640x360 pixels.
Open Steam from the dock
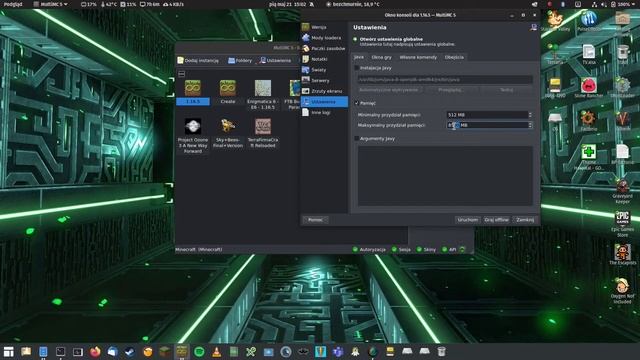tap(130, 351)
